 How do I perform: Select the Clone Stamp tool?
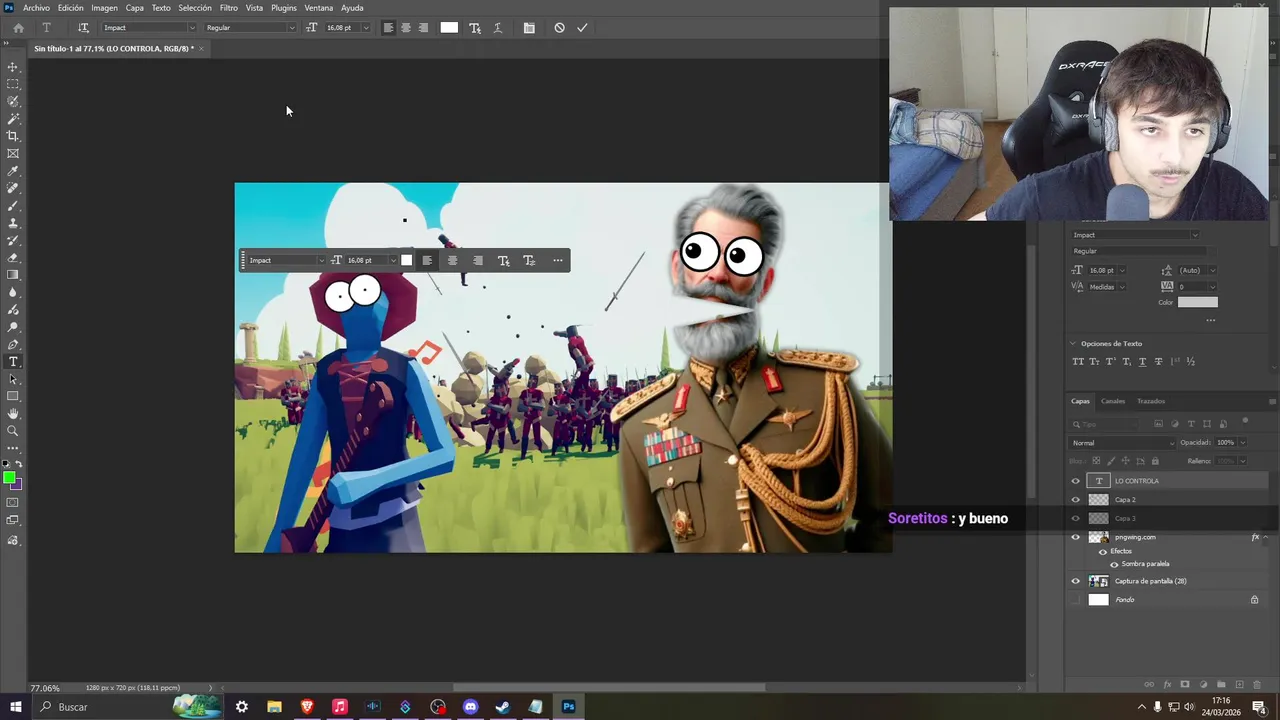click(x=13, y=223)
